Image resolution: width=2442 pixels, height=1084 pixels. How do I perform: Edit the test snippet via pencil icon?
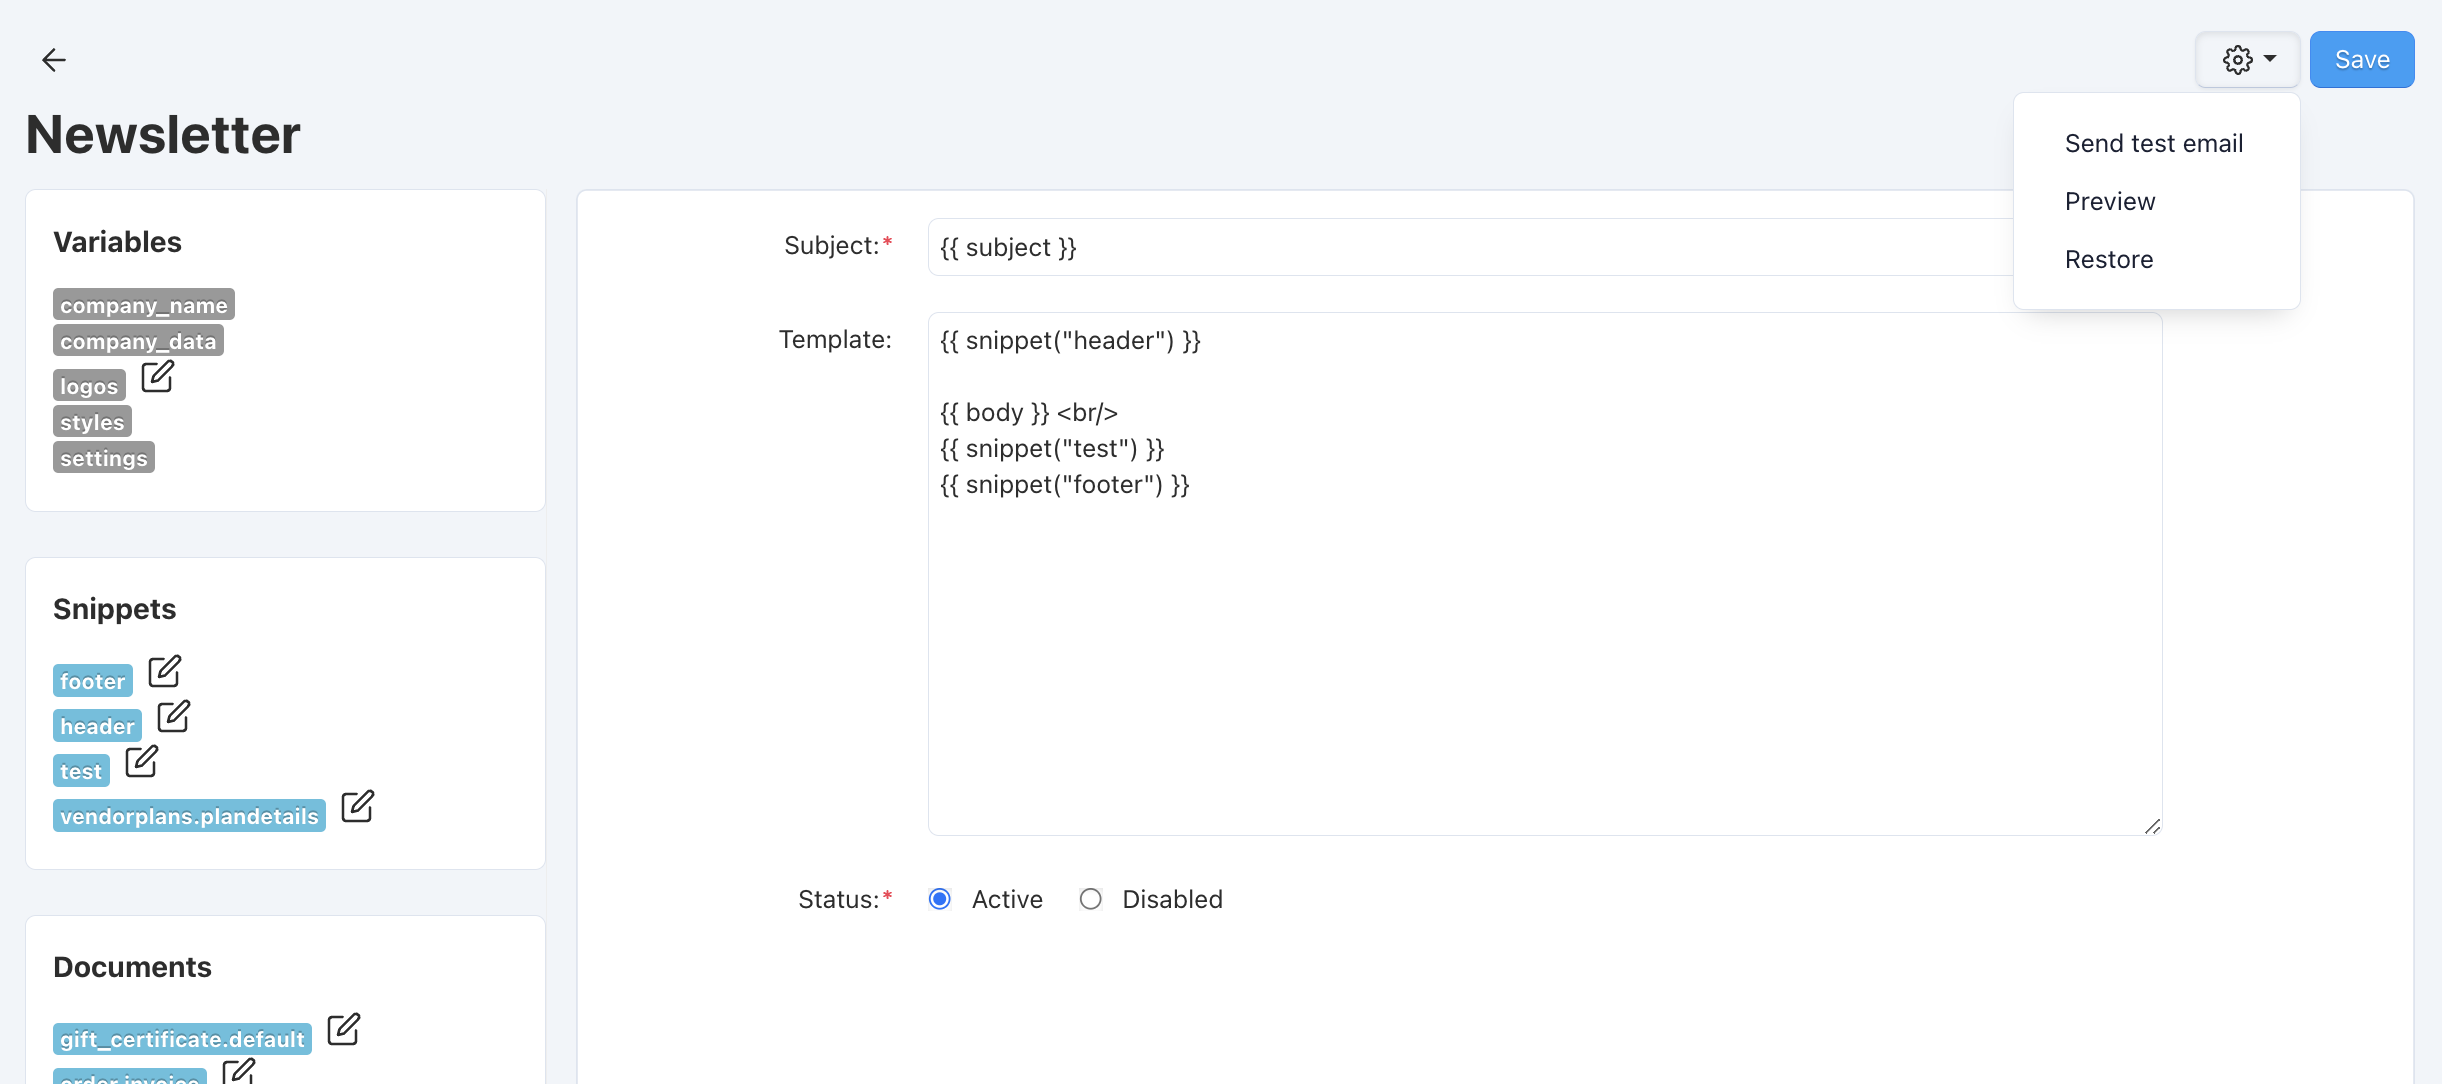tap(142, 762)
